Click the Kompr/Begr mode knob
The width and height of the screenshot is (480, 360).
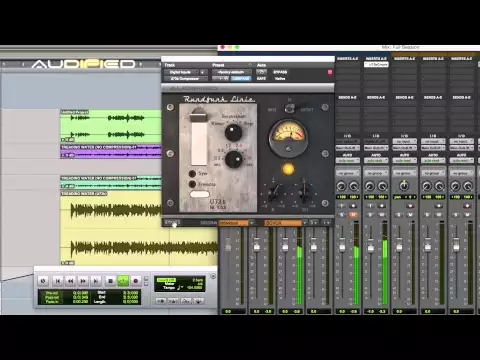[233, 133]
